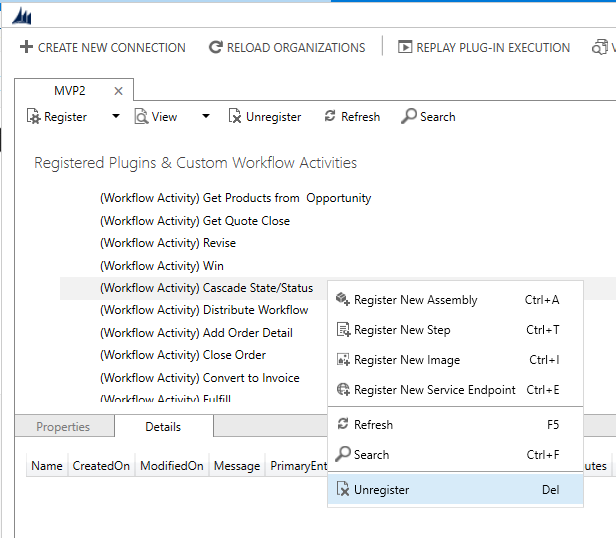Select Unregister Del in the context menu

pyautogui.click(x=455, y=489)
